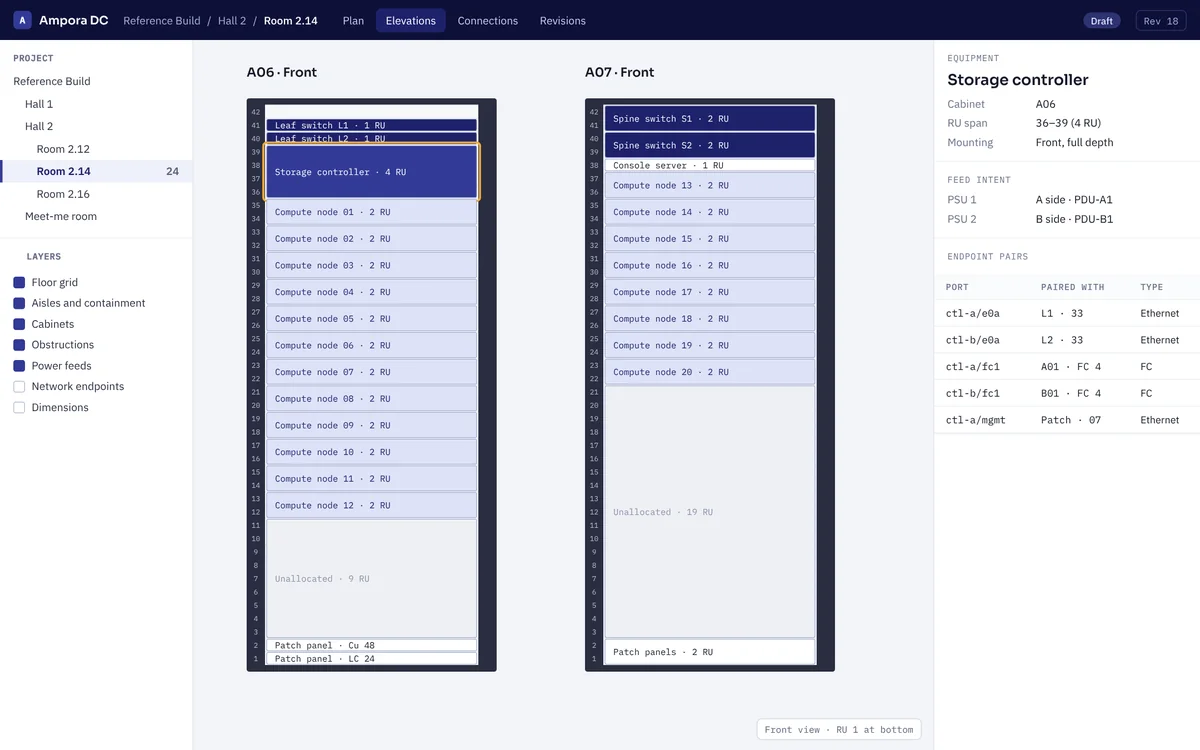Select the Unallocated 19 RU space
Viewport: 1200px width, 750px height.
[710, 512]
